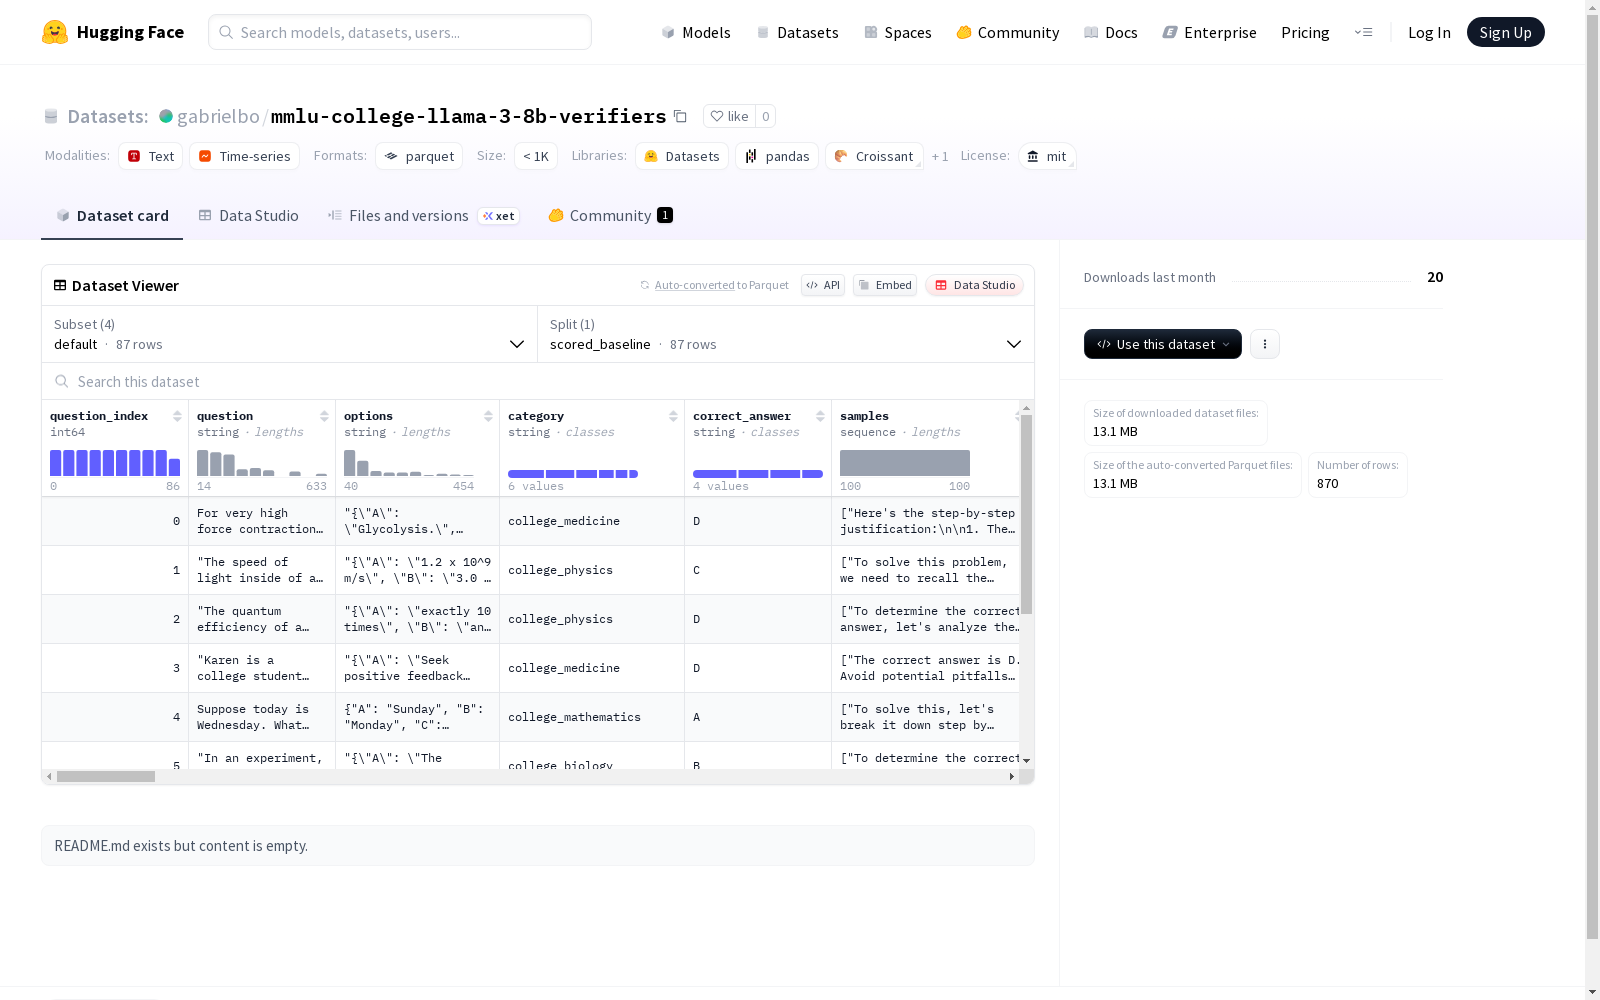Click the Sign Up button
Image resolution: width=1600 pixels, height=1000 pixels.
1506,32
